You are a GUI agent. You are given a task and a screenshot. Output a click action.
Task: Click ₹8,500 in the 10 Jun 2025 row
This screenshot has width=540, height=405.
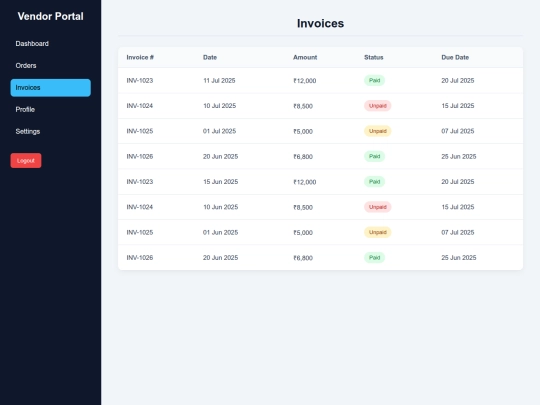pos(303,207)
